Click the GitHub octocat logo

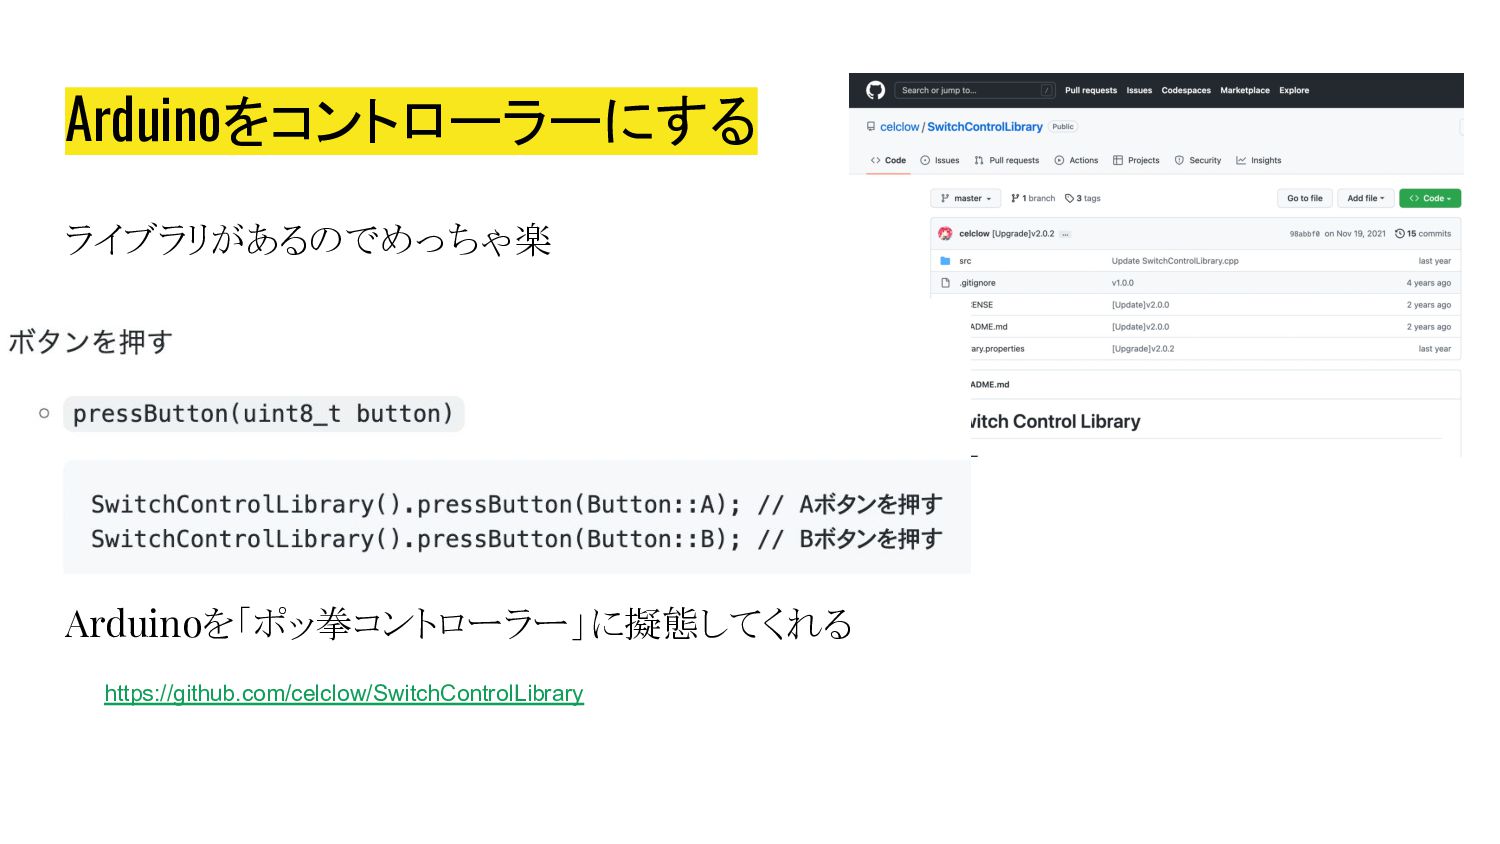[875, 90]
